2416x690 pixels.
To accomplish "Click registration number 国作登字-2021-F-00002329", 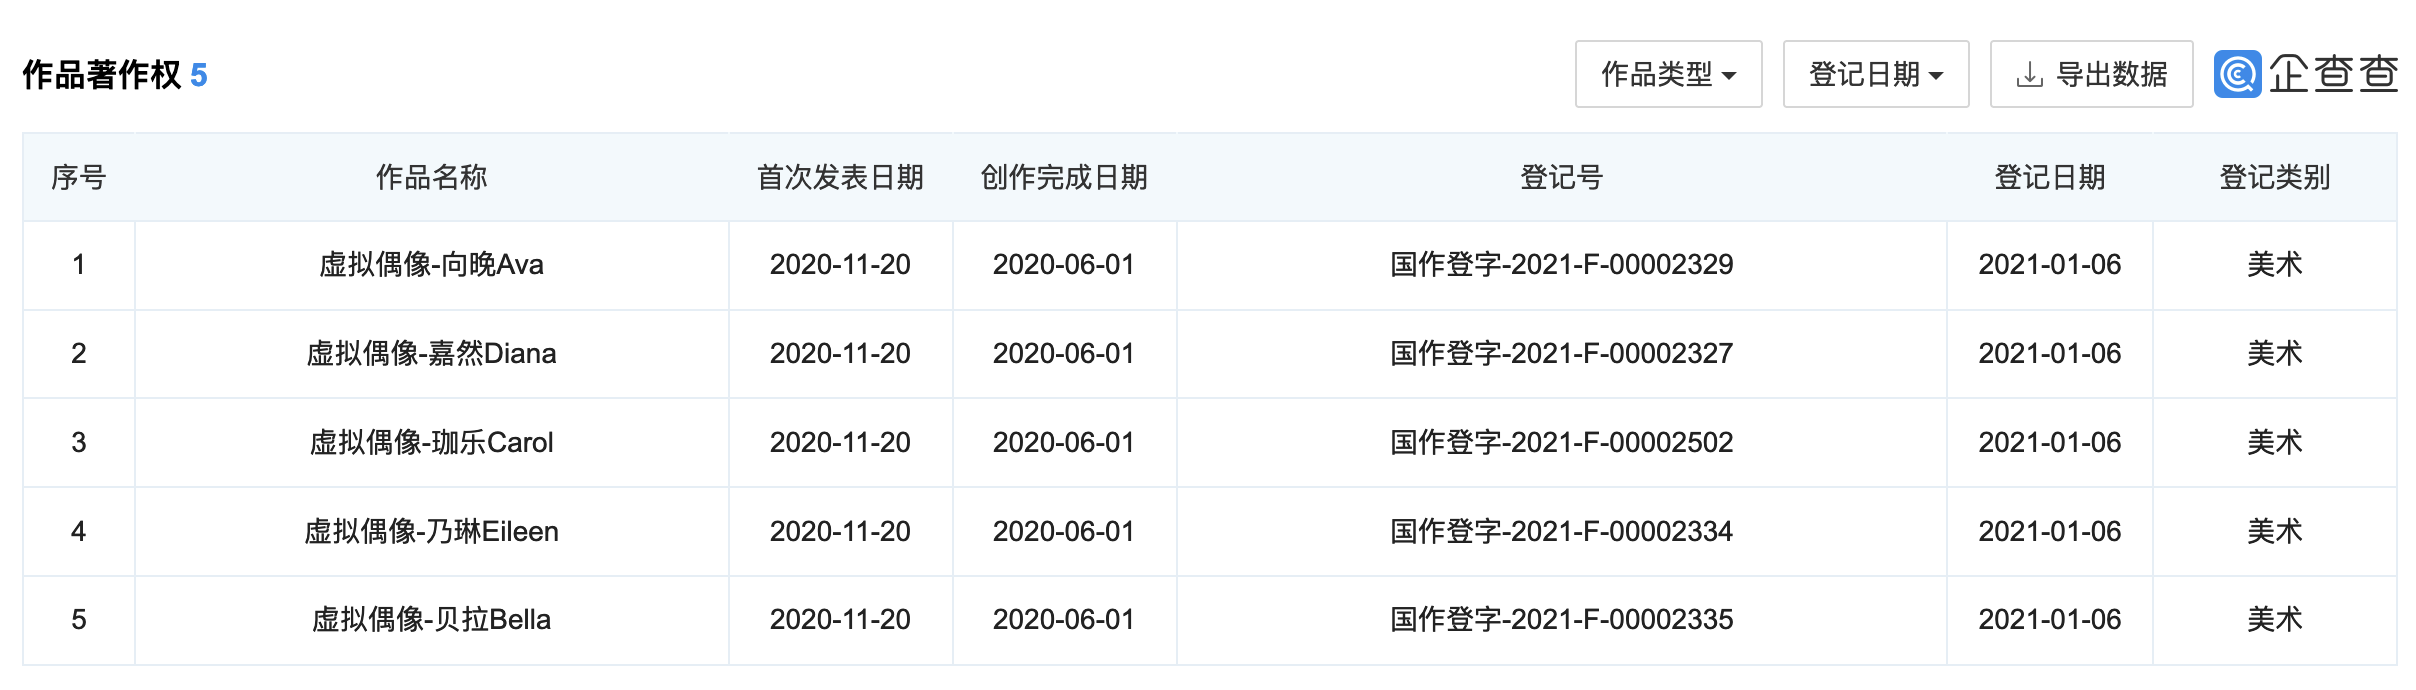I will pos(1561,265).
